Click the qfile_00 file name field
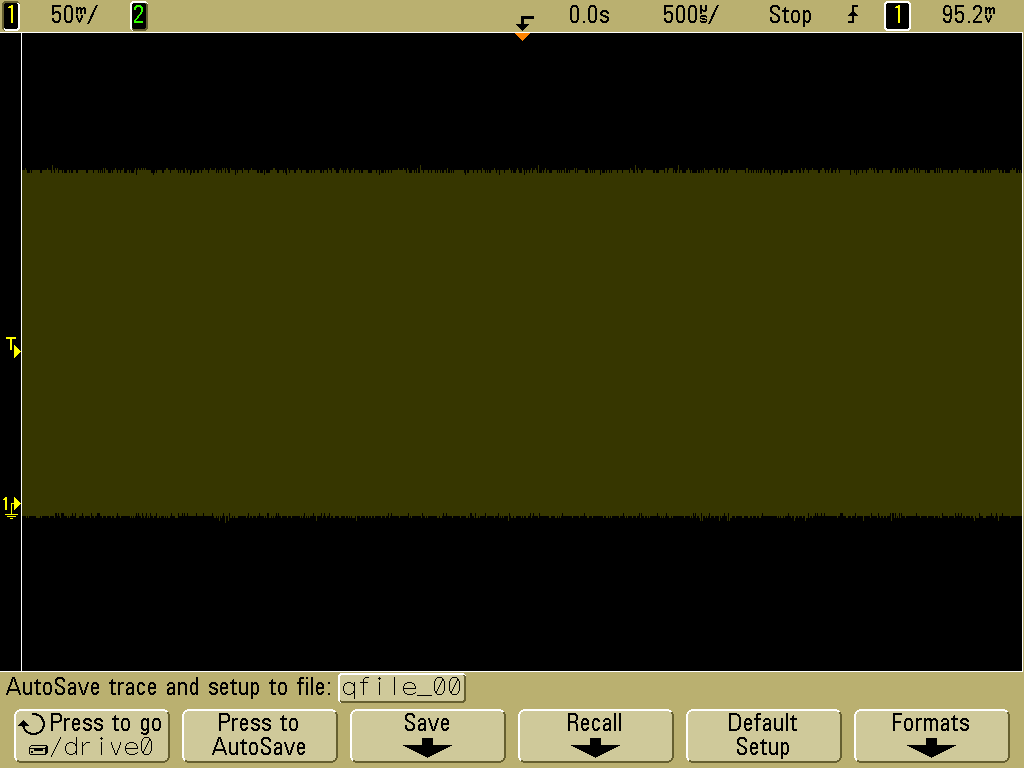 [x=402, y=688]
